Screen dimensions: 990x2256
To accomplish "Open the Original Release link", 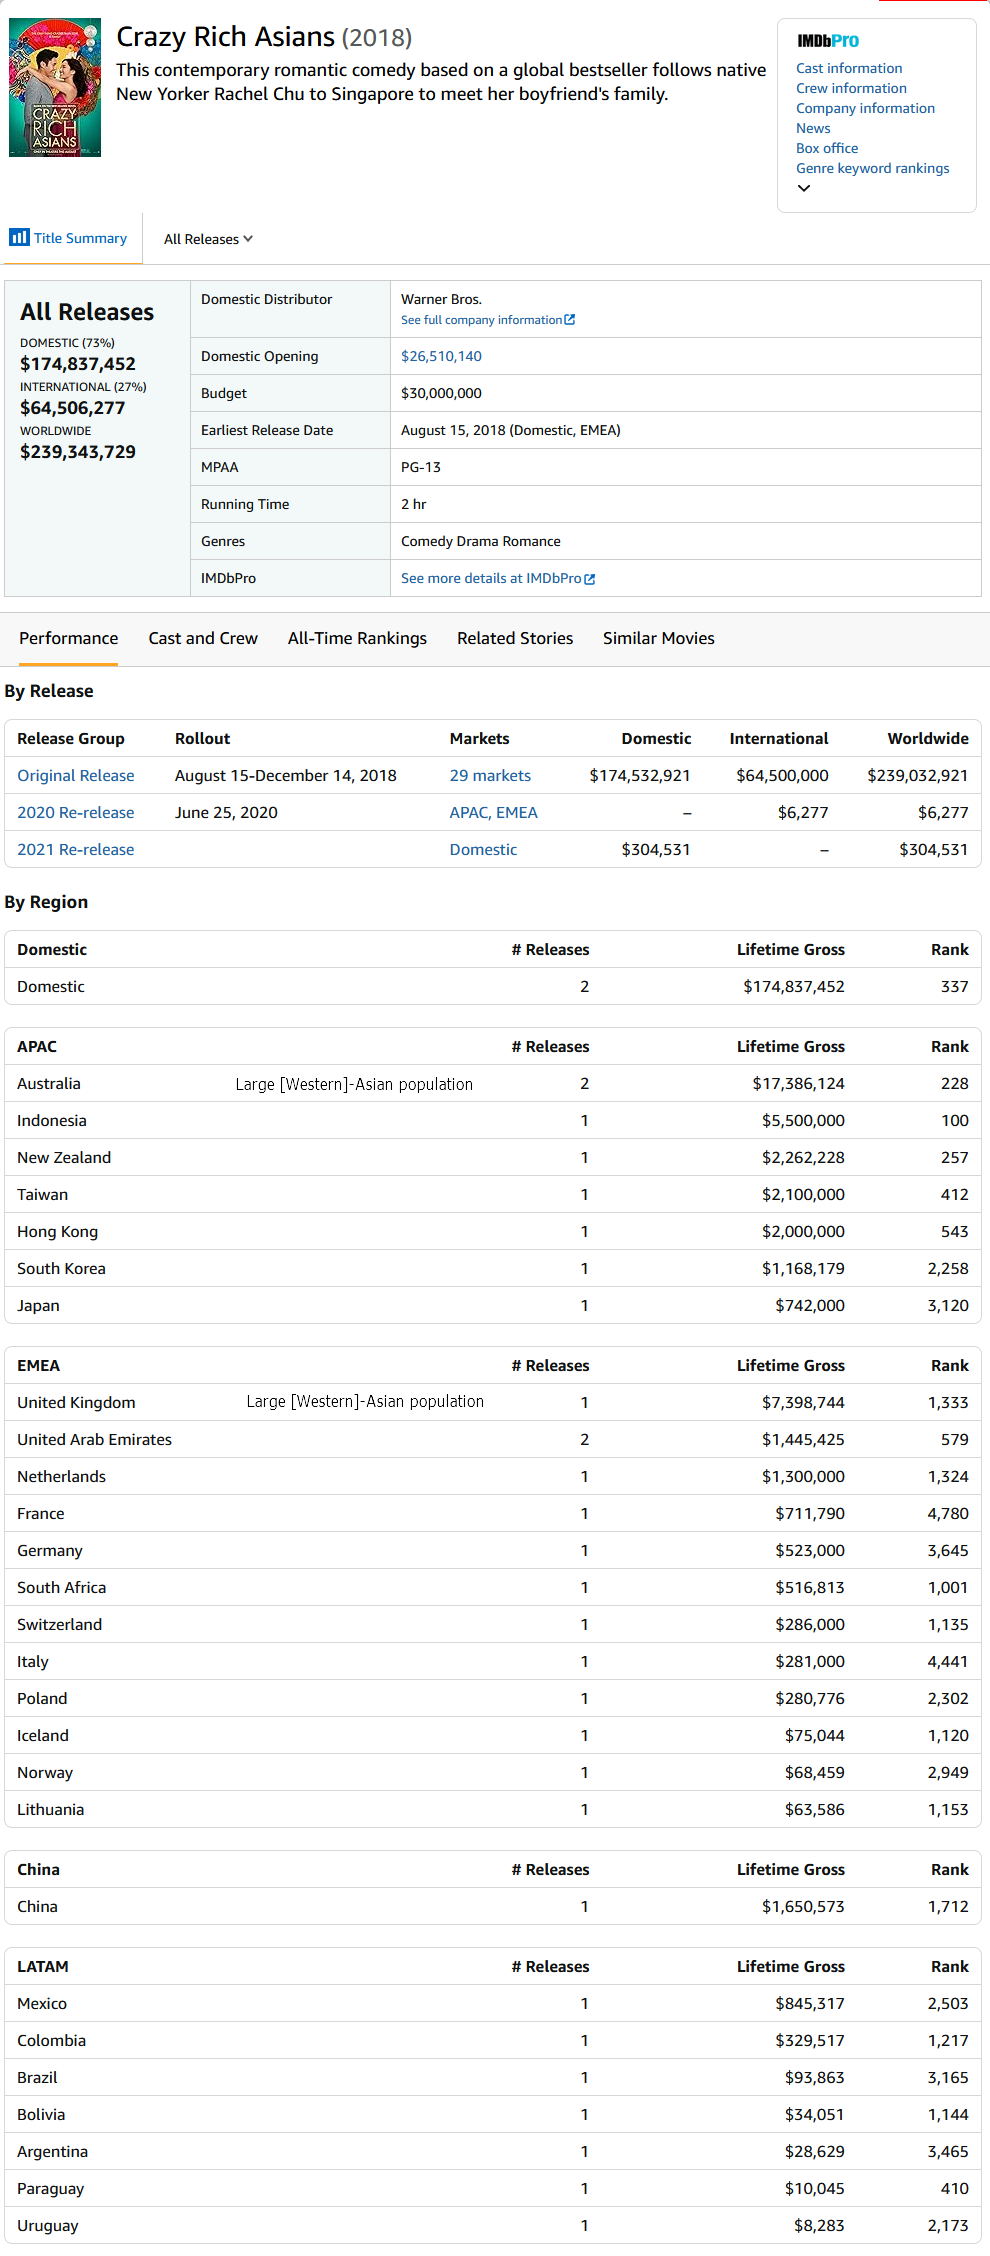I will (76, 775).
